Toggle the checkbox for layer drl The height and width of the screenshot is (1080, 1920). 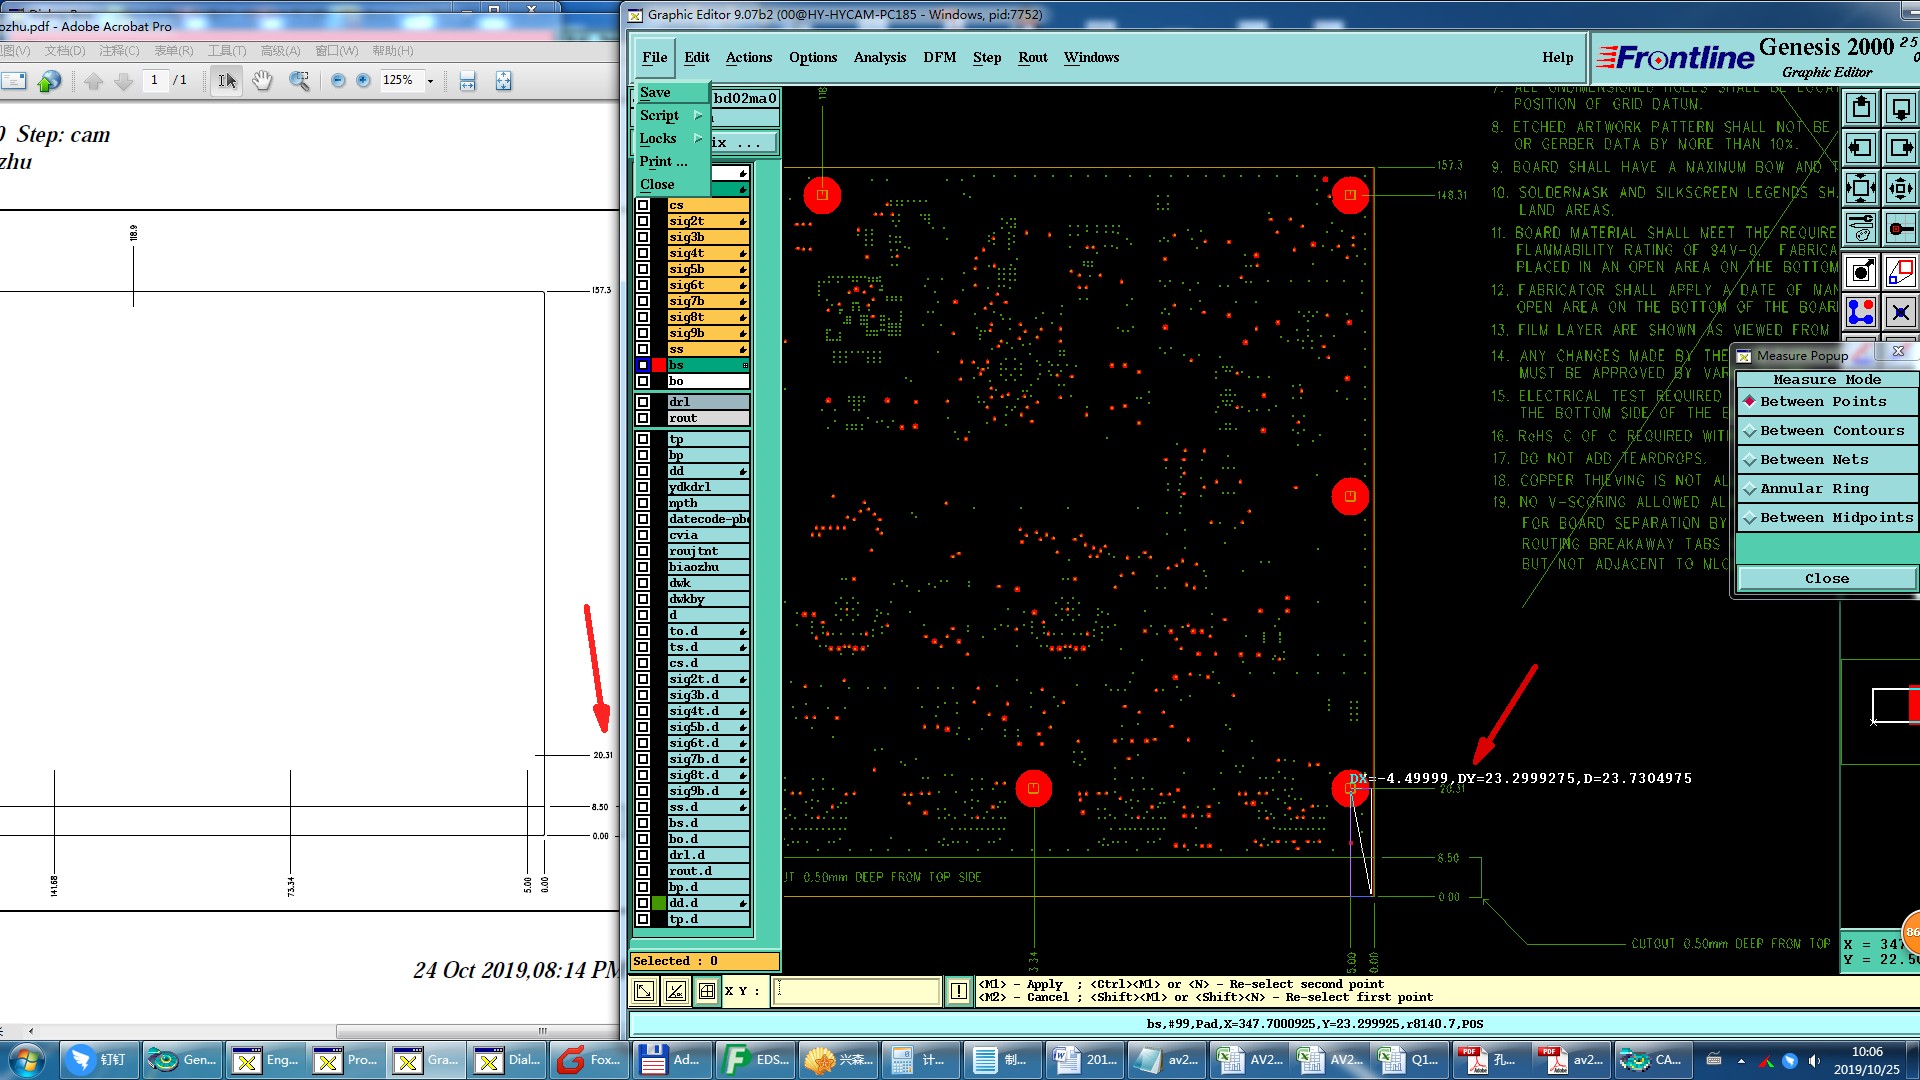click(x=643, y=402)
